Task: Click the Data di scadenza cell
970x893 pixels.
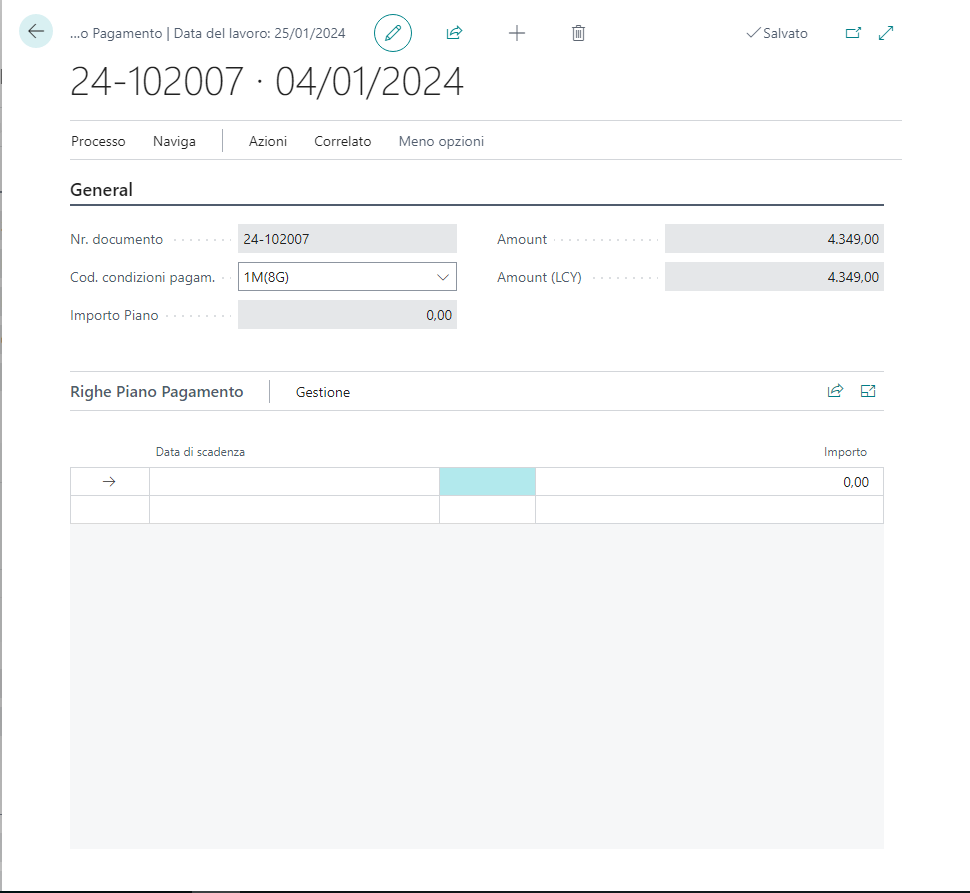Action: point(294,482)
